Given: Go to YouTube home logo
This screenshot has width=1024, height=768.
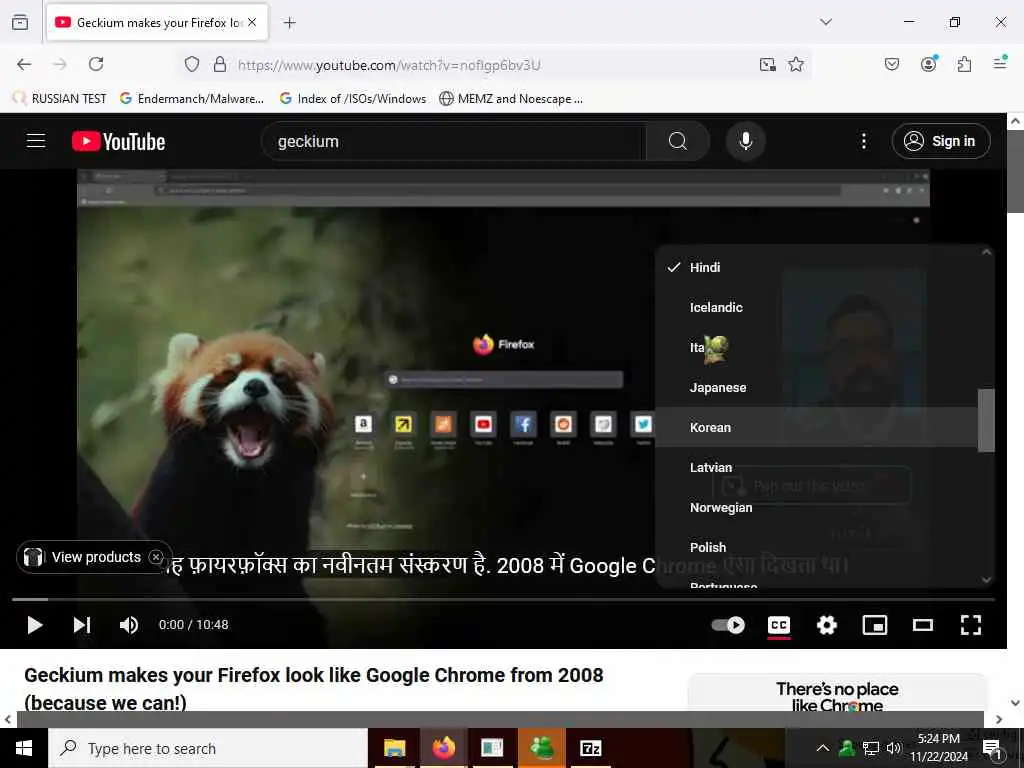Looking at the screenshot, I should tap(118, 141).
